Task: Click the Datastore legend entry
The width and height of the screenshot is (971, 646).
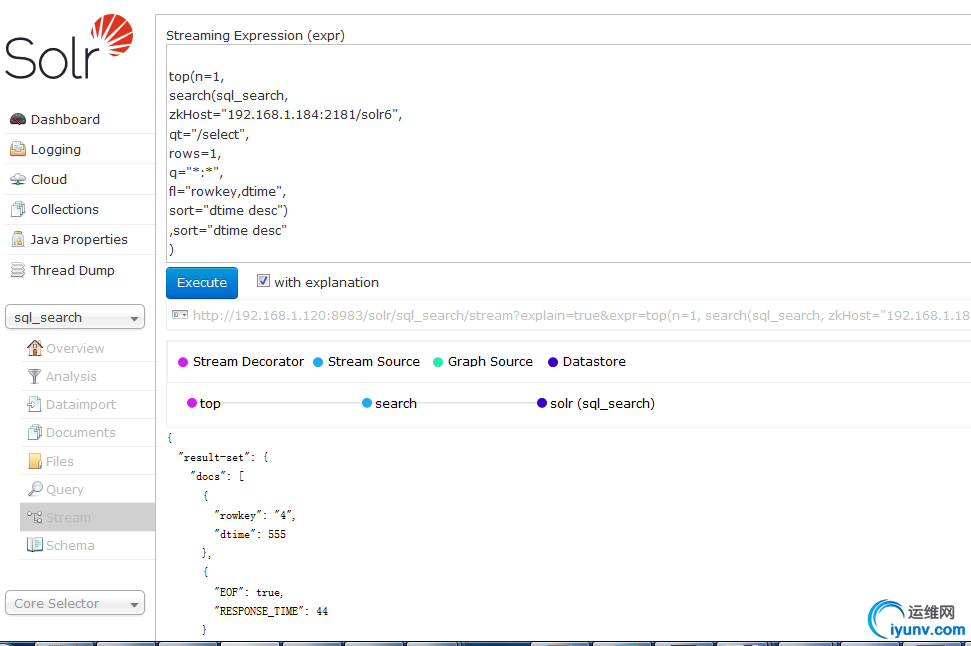Action: tap(587, 361)
